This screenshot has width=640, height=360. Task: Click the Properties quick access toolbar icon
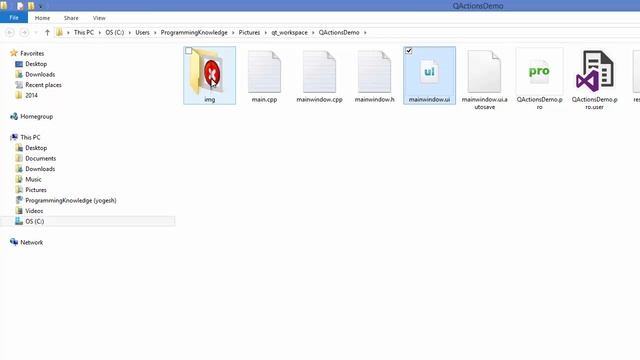coord(20,6)
